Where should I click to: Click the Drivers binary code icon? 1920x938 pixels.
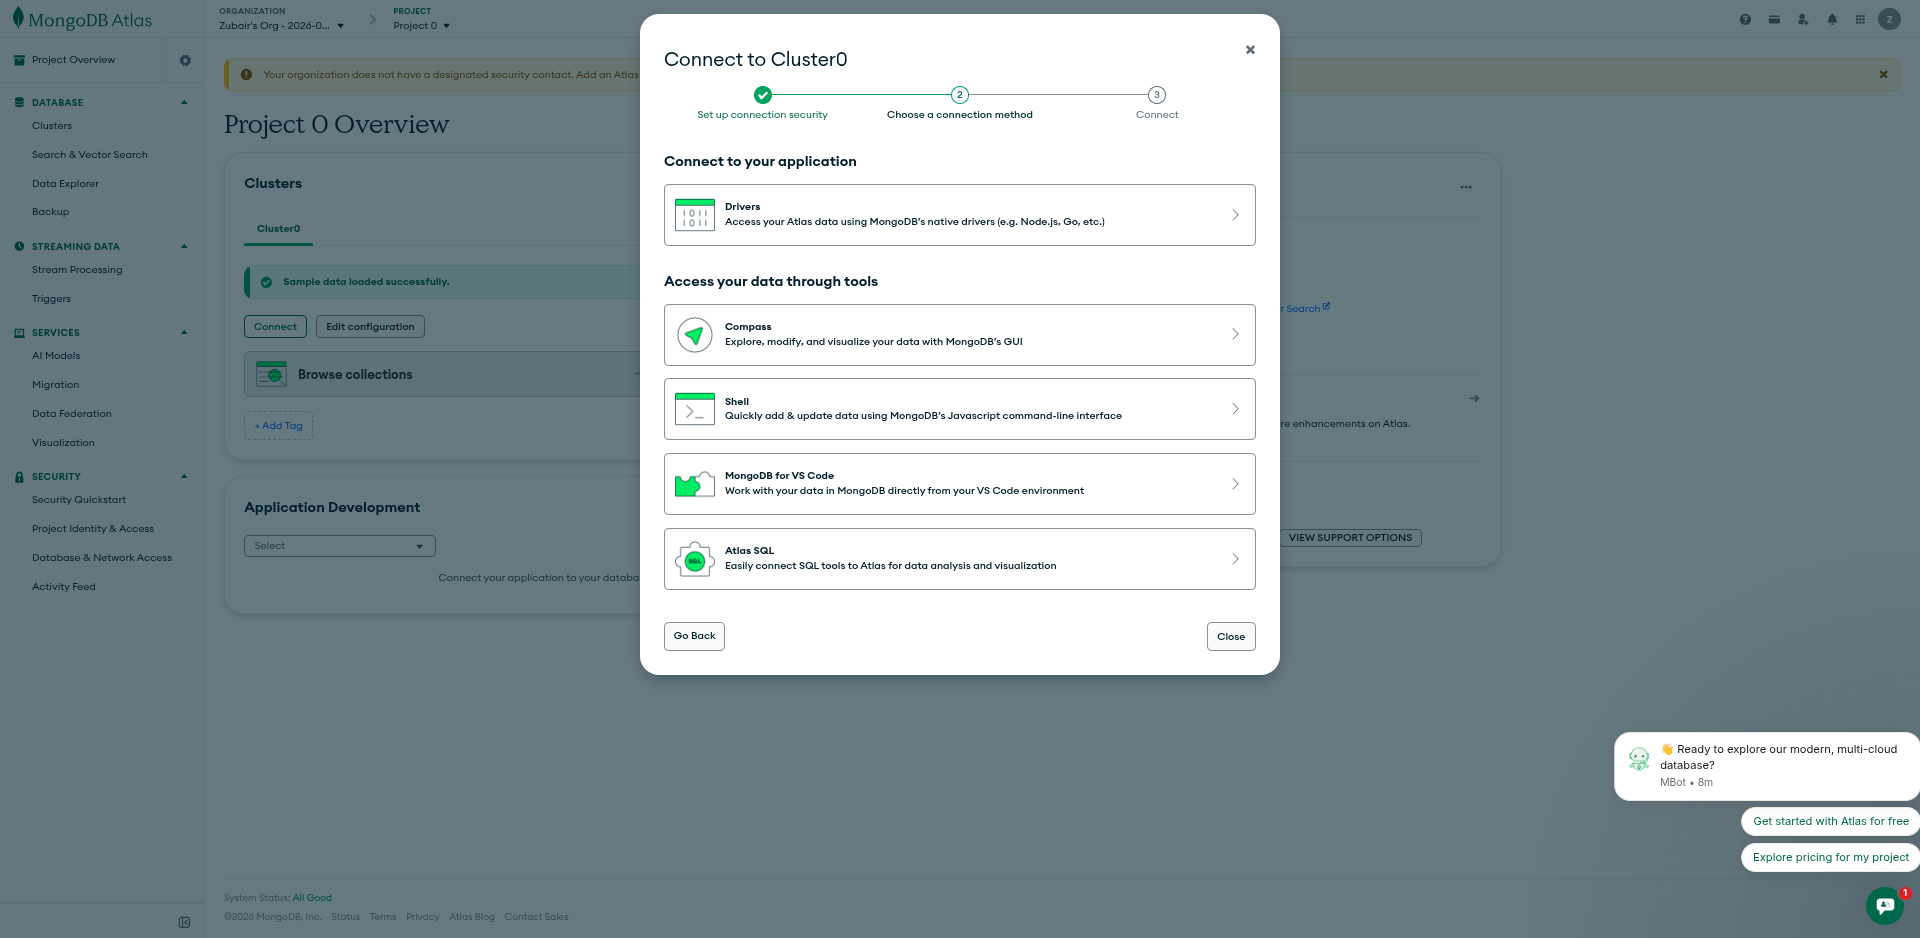click(694, 215)
